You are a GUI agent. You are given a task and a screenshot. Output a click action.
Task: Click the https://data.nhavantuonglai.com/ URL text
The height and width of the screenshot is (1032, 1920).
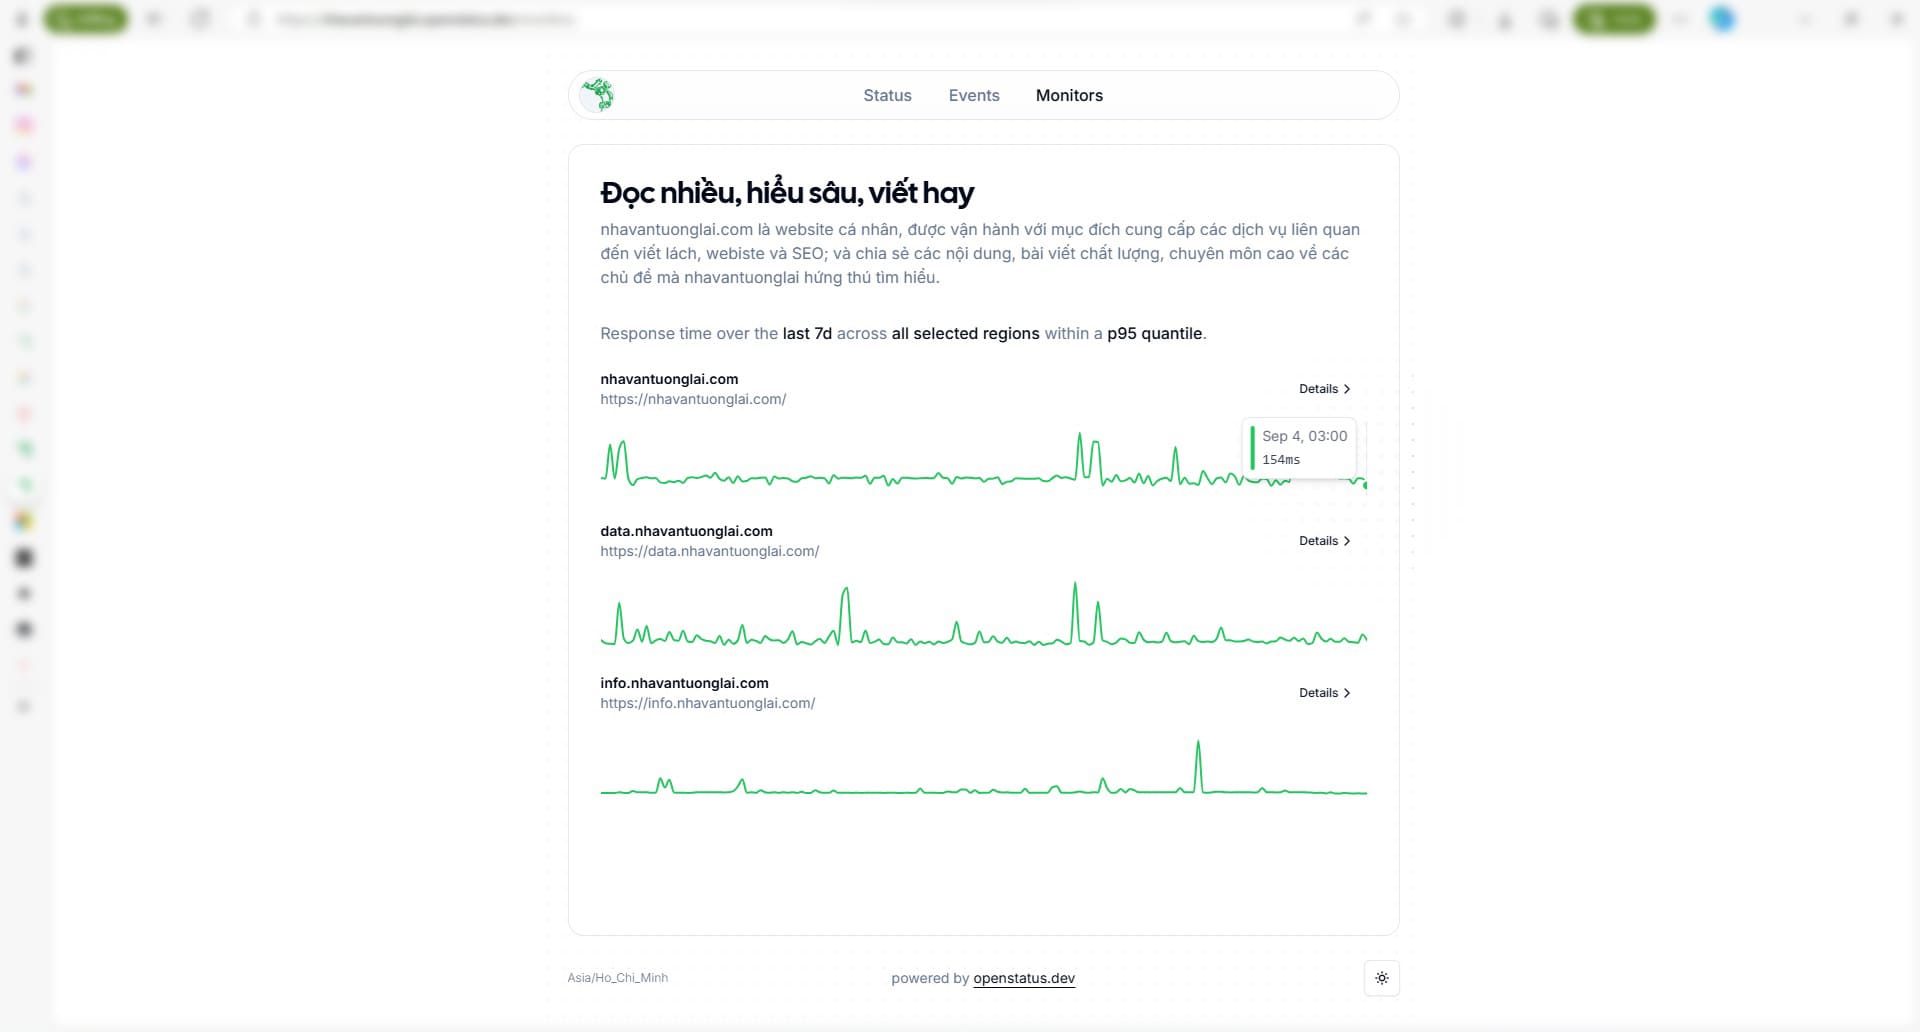[709, 551]
